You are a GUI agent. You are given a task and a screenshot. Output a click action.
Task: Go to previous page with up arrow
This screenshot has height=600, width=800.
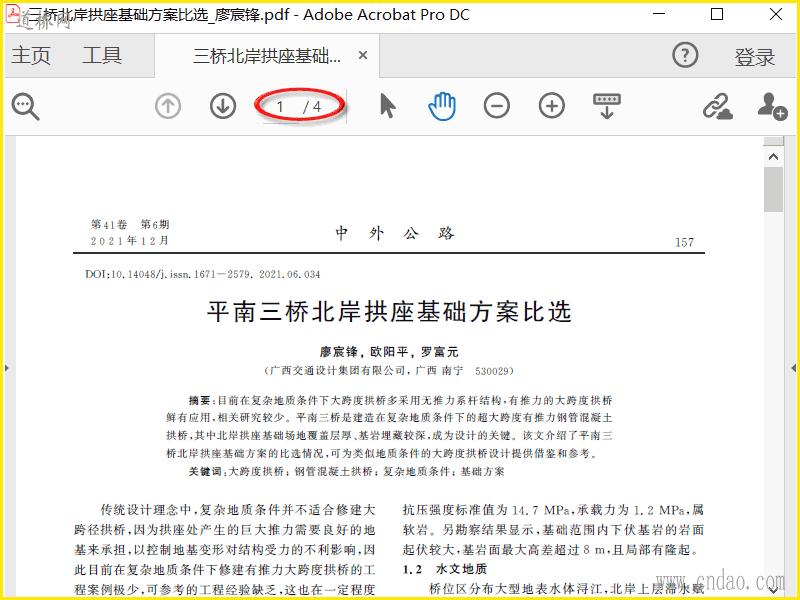pyautogui.click(x=168, y=106)
